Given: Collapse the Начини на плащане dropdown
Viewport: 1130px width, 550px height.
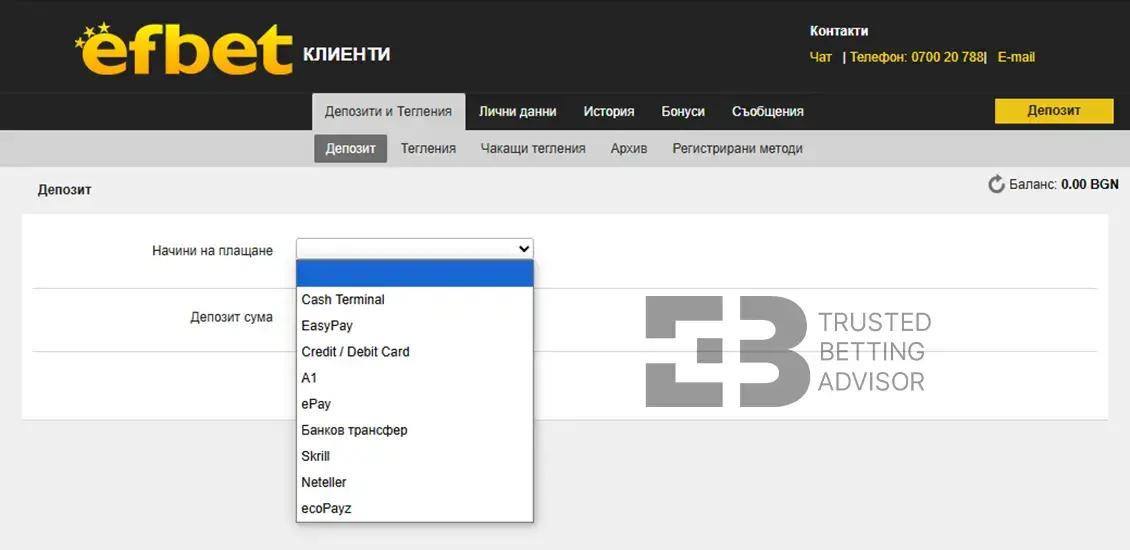Looking at the screenshot, I should [x=414, y=249].
